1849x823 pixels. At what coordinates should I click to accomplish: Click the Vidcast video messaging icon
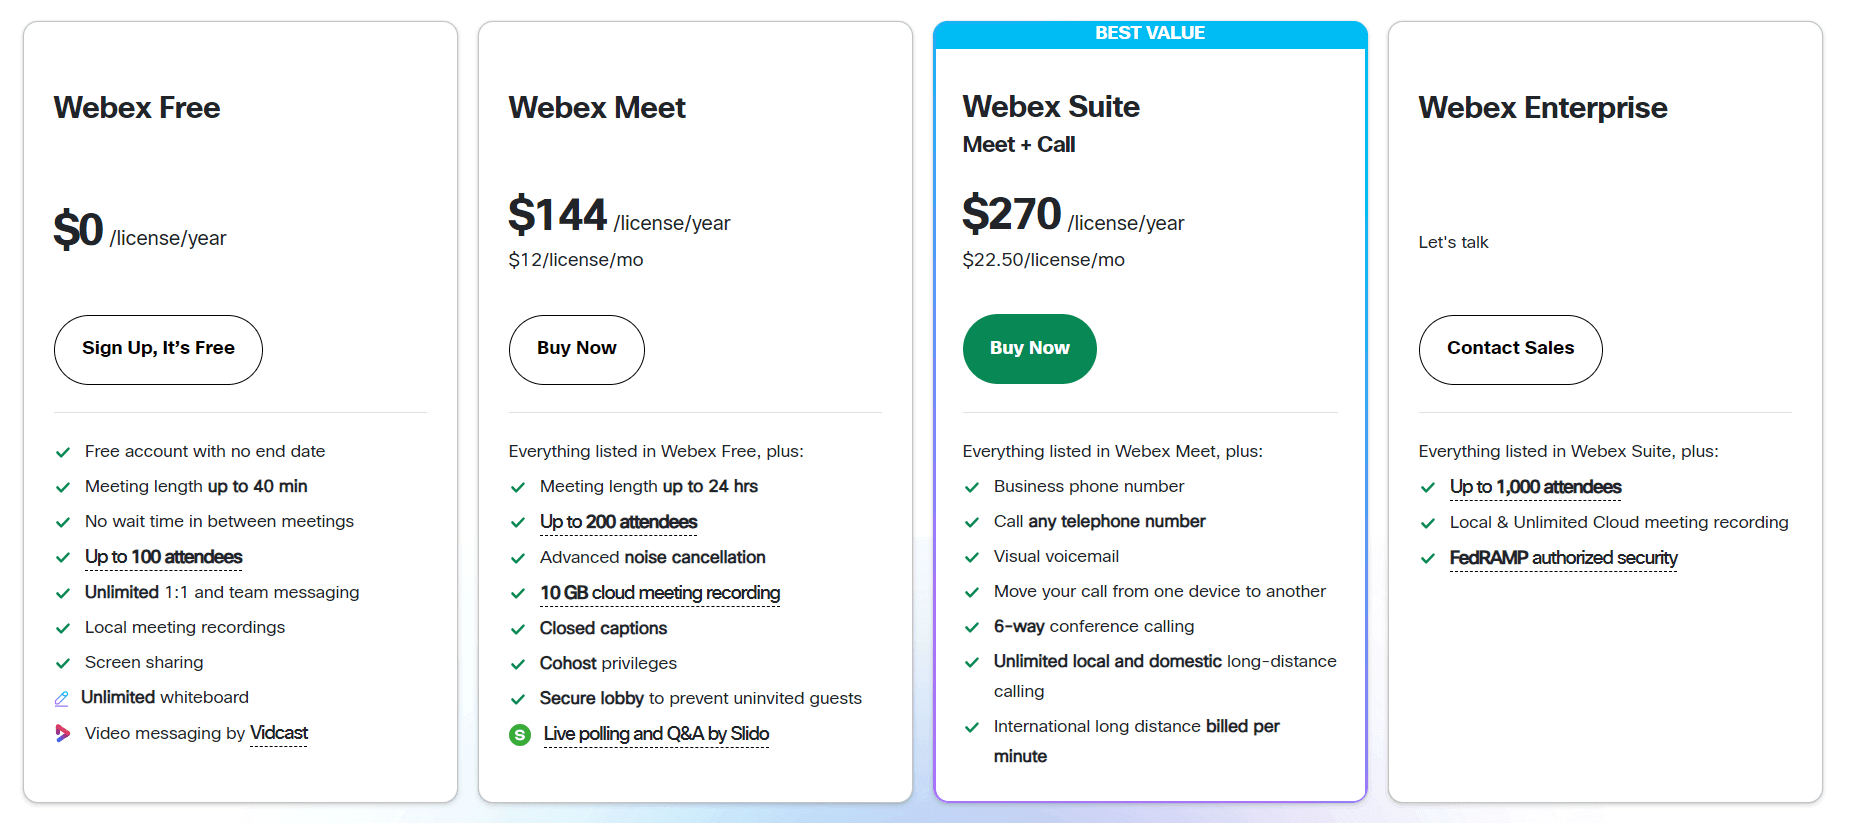point(62,733)
